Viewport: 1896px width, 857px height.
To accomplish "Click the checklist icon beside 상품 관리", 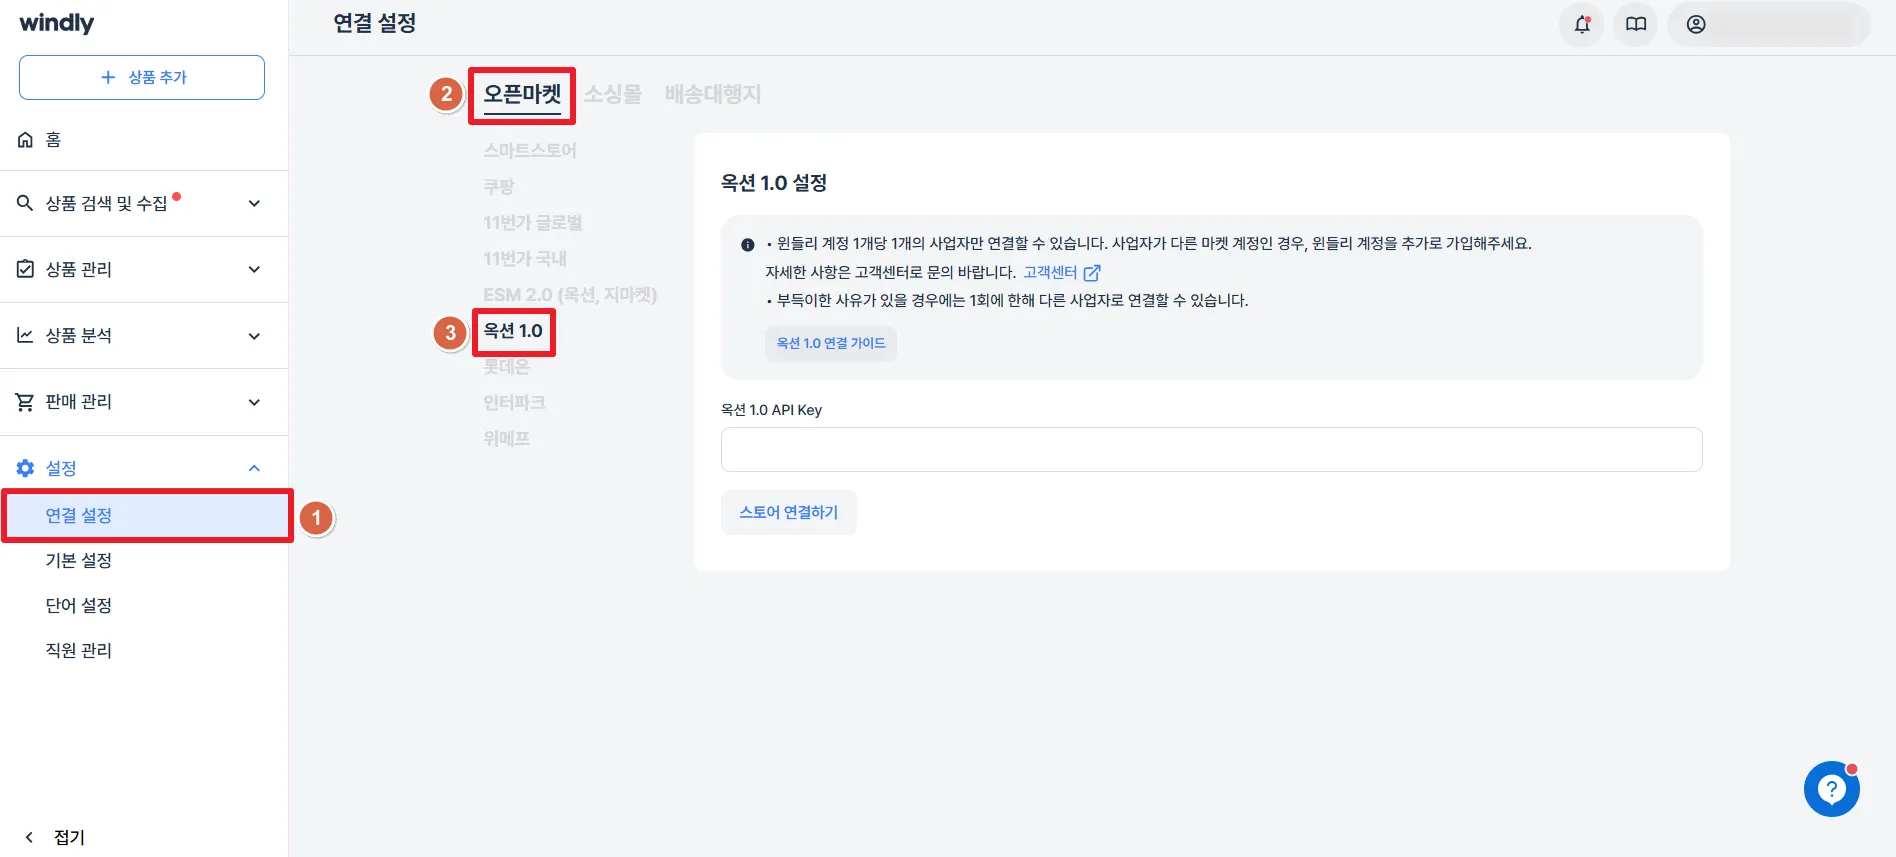I will pyautogui.click(x=26, y=269).
